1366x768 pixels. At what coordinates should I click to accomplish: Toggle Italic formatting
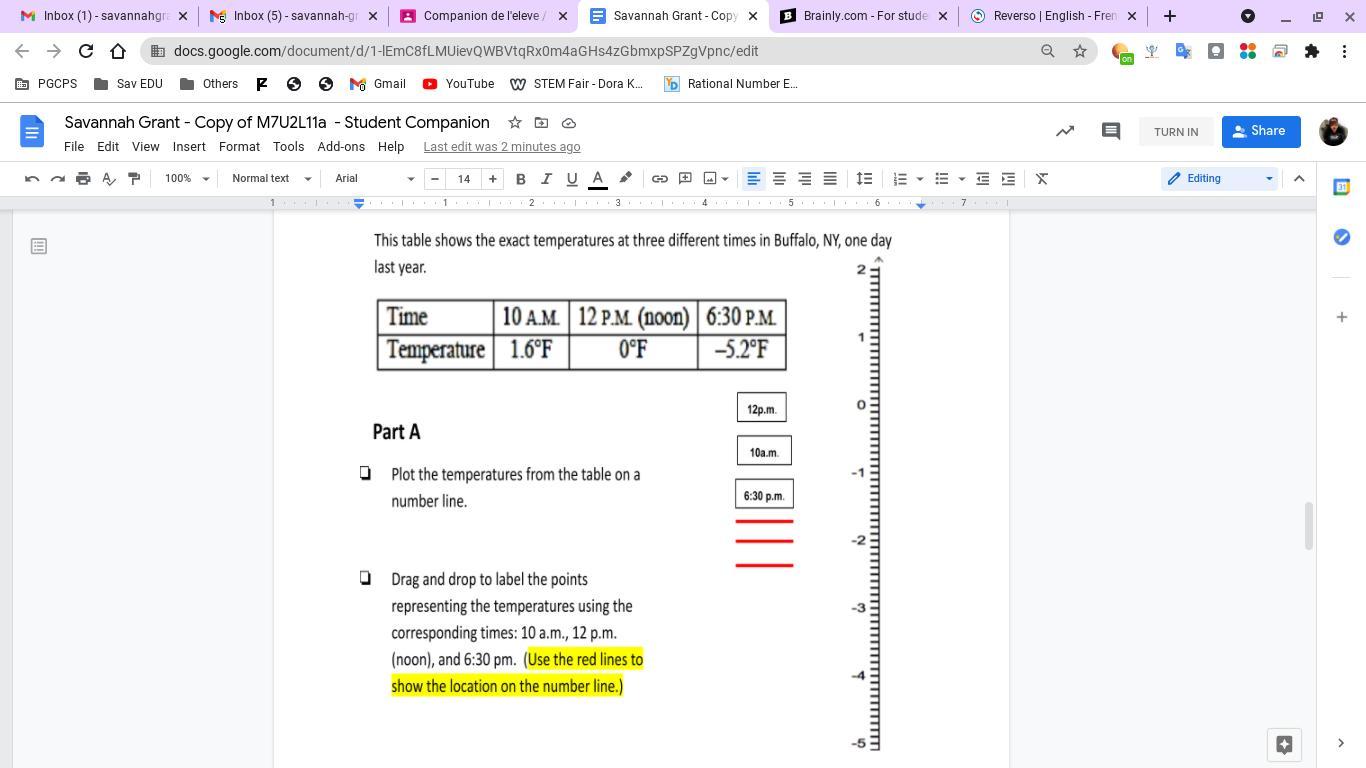click(x=546, y=179)
